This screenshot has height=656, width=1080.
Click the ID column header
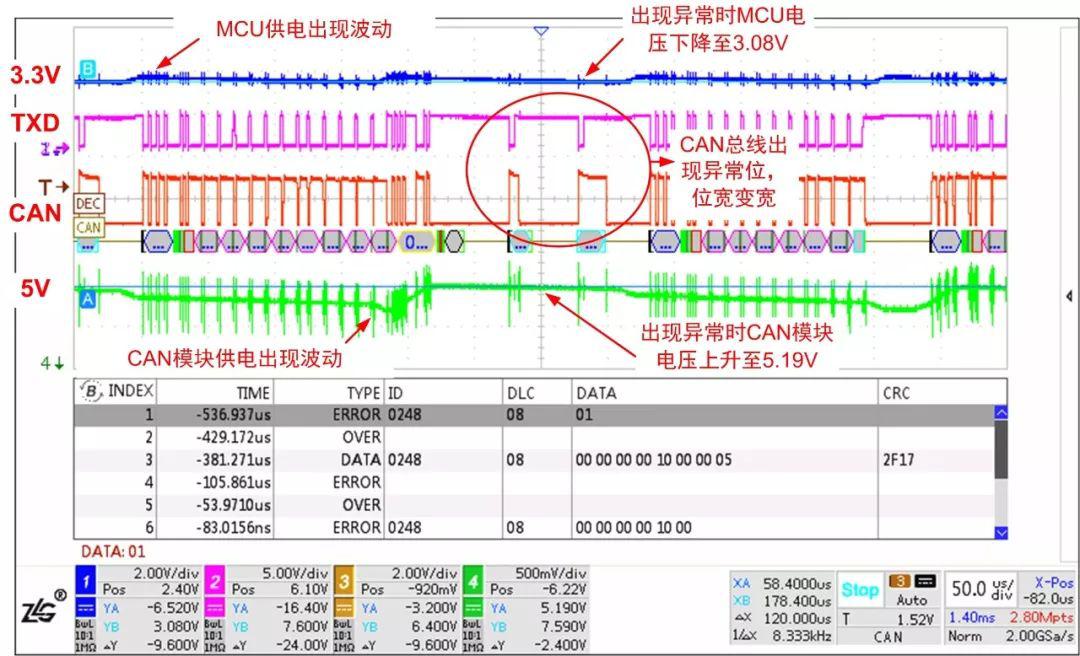(395, 393)
